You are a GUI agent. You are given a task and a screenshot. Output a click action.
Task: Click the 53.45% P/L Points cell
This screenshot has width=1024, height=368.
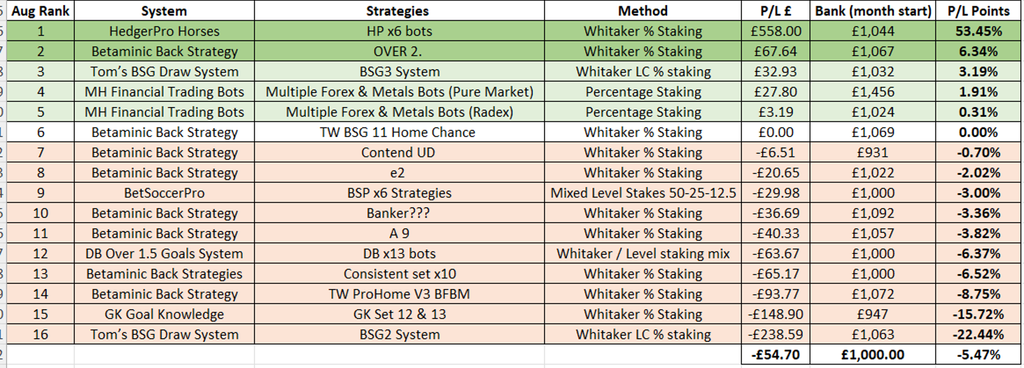pos(978,31)
